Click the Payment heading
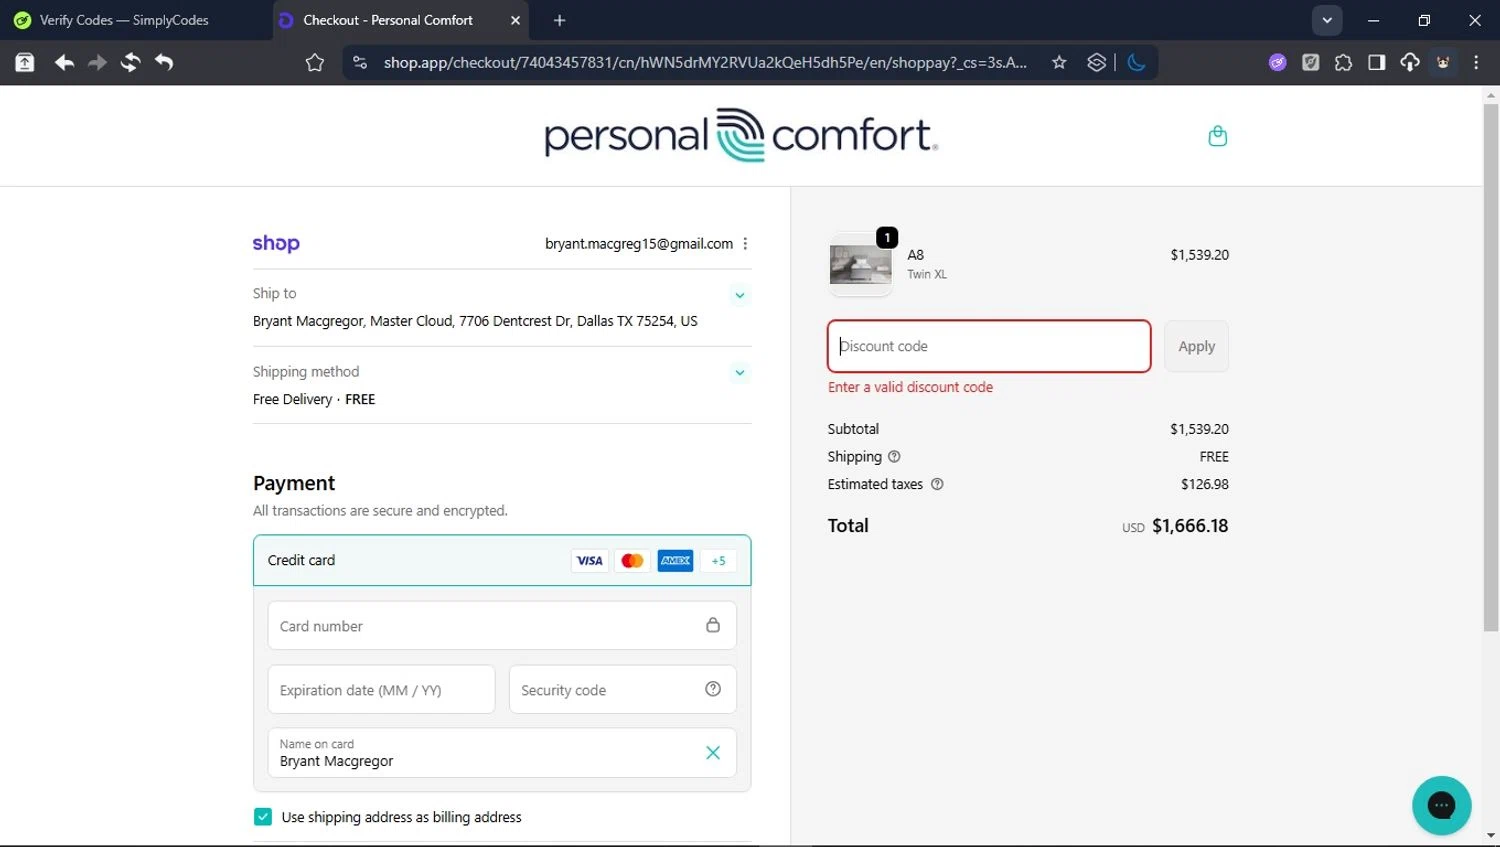Viewport: 1500px width, 847px height. 294,483
